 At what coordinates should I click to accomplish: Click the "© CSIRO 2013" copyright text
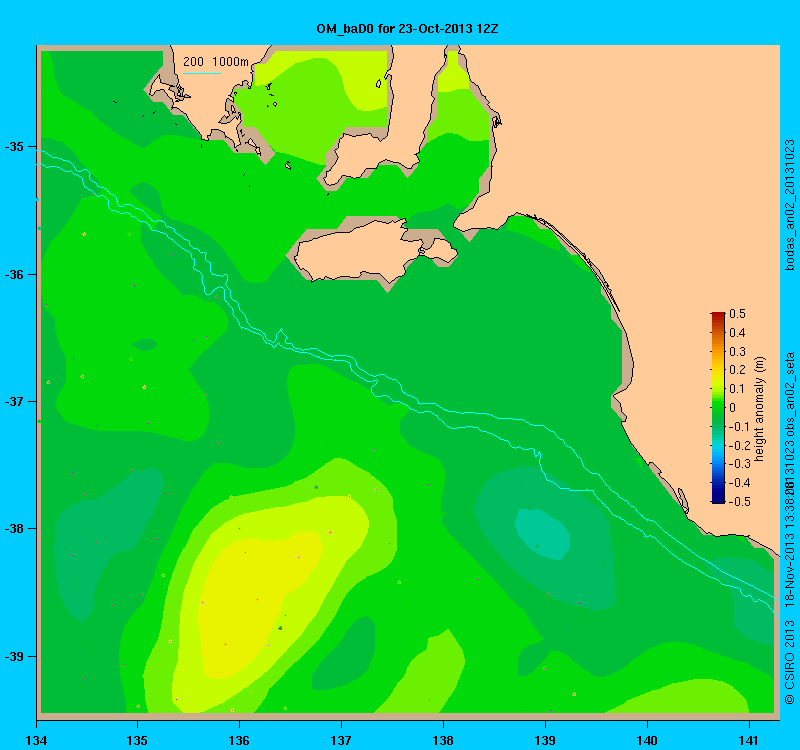789,663
